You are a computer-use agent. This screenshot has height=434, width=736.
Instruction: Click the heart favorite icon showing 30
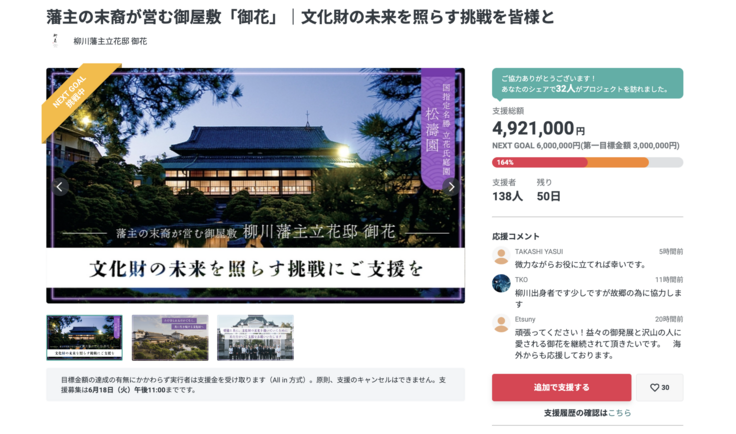659,388
